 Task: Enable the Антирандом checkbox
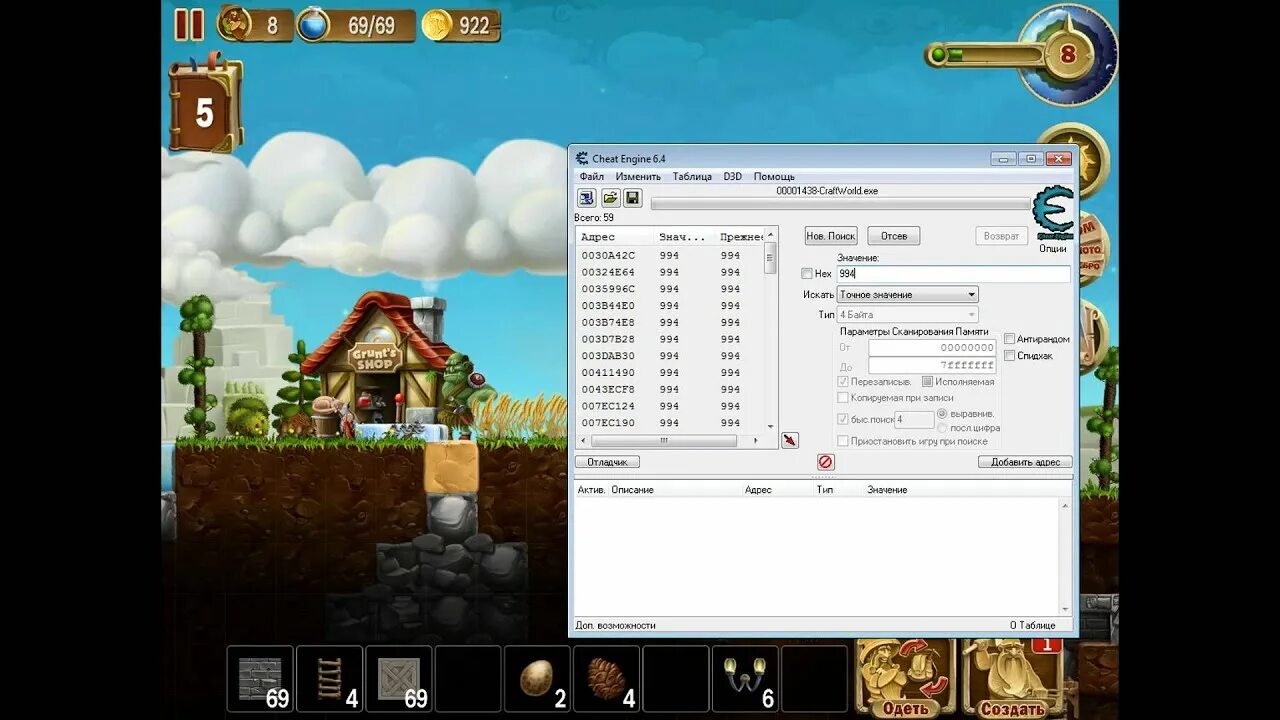pos(1010,339)
